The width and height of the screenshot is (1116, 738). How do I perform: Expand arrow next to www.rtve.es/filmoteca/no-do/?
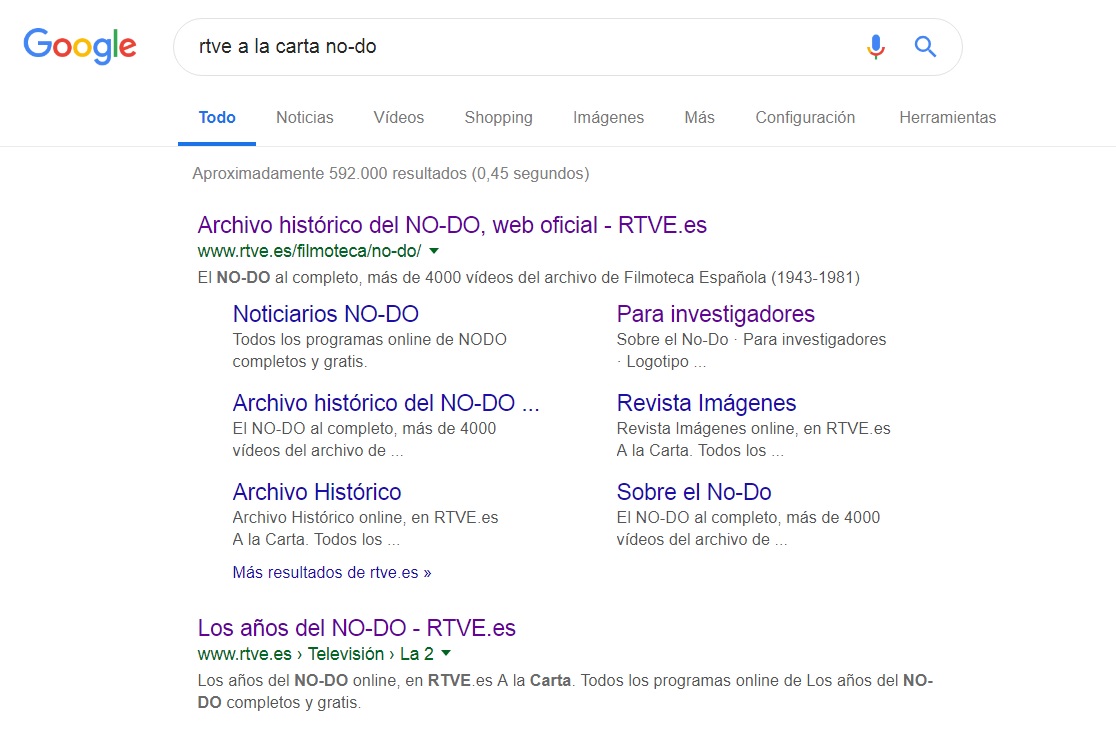tap(434, 251)
